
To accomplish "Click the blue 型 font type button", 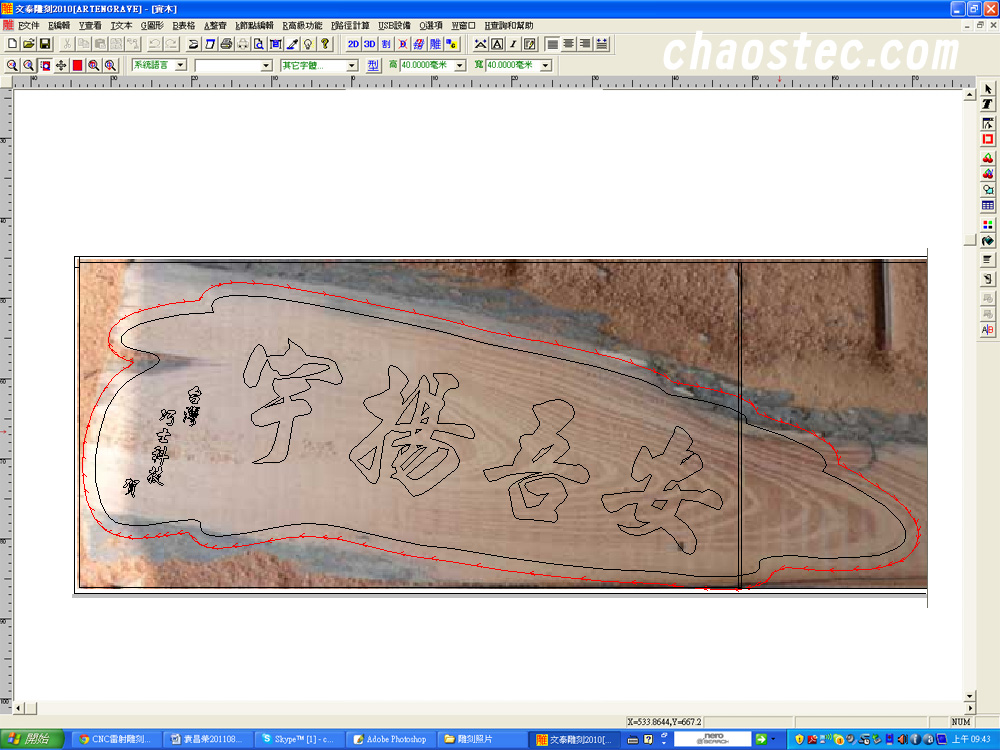I will point(374,65).
